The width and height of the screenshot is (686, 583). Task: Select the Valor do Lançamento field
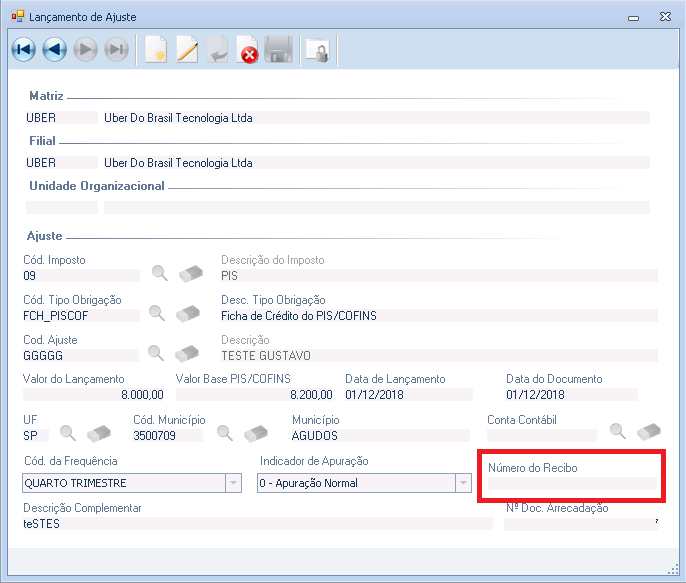pos(94,395)
